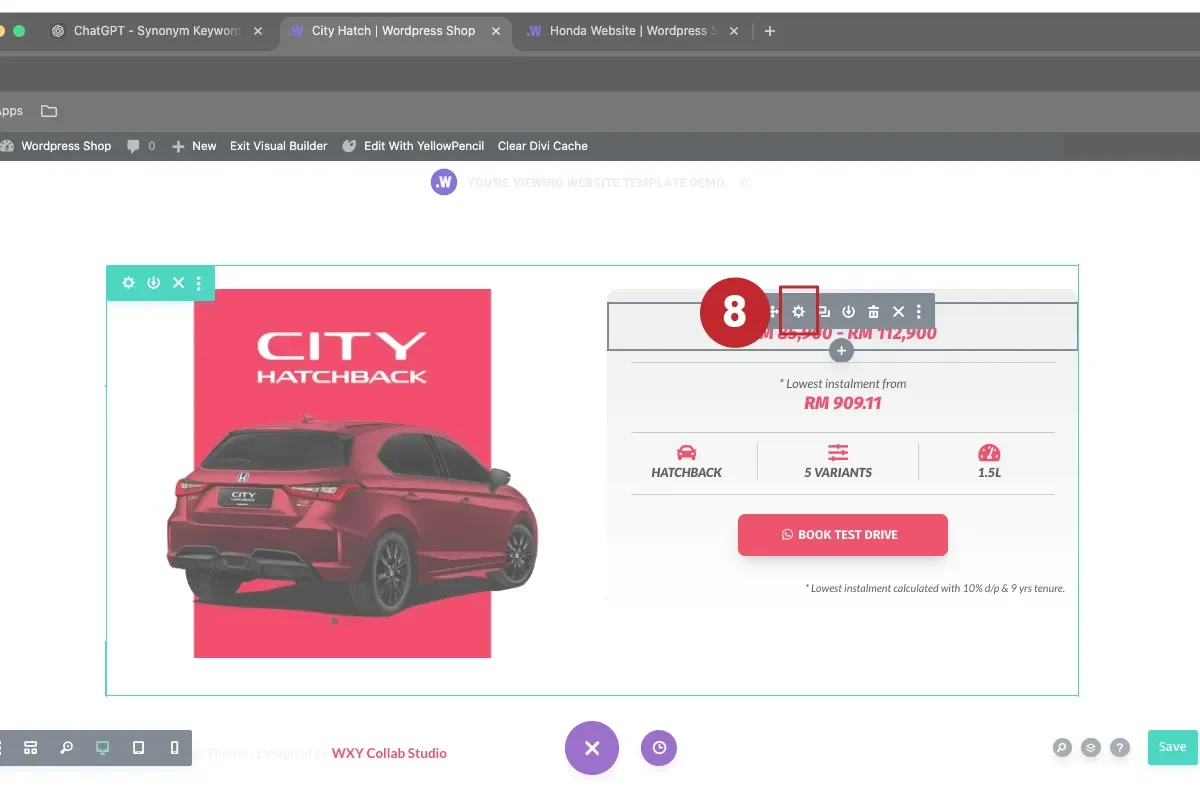Toggle desktop preview mode

click(x=102, y=747)
